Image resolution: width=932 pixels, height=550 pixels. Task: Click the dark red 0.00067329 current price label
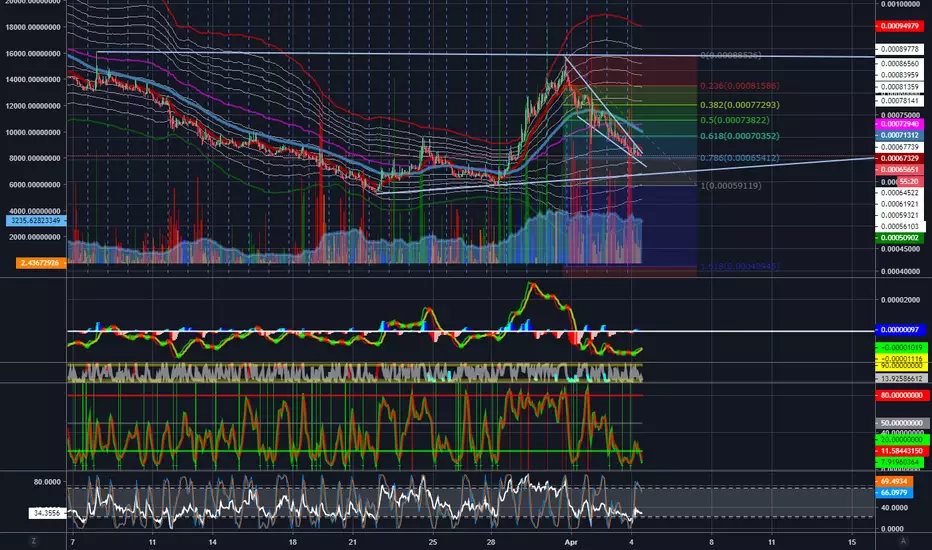click(x=900, y=158)
